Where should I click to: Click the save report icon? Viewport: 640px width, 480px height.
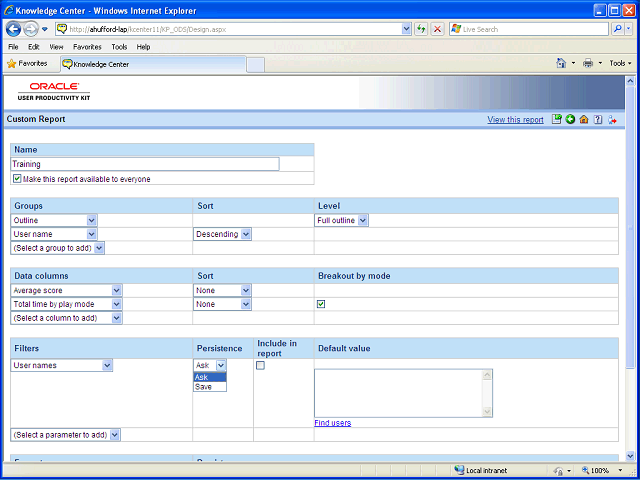click(557, 119)
